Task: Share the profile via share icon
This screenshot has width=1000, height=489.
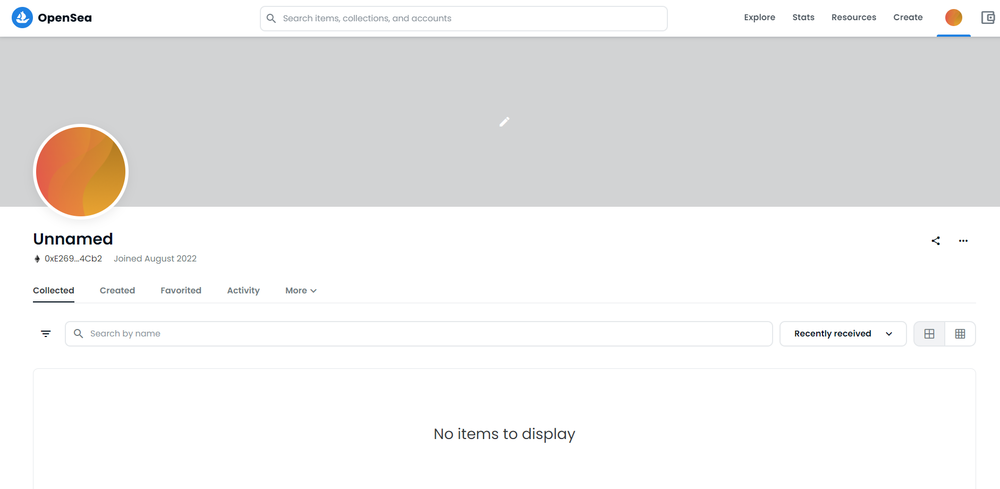Action: pyautogui.click(x=936, y=241)
